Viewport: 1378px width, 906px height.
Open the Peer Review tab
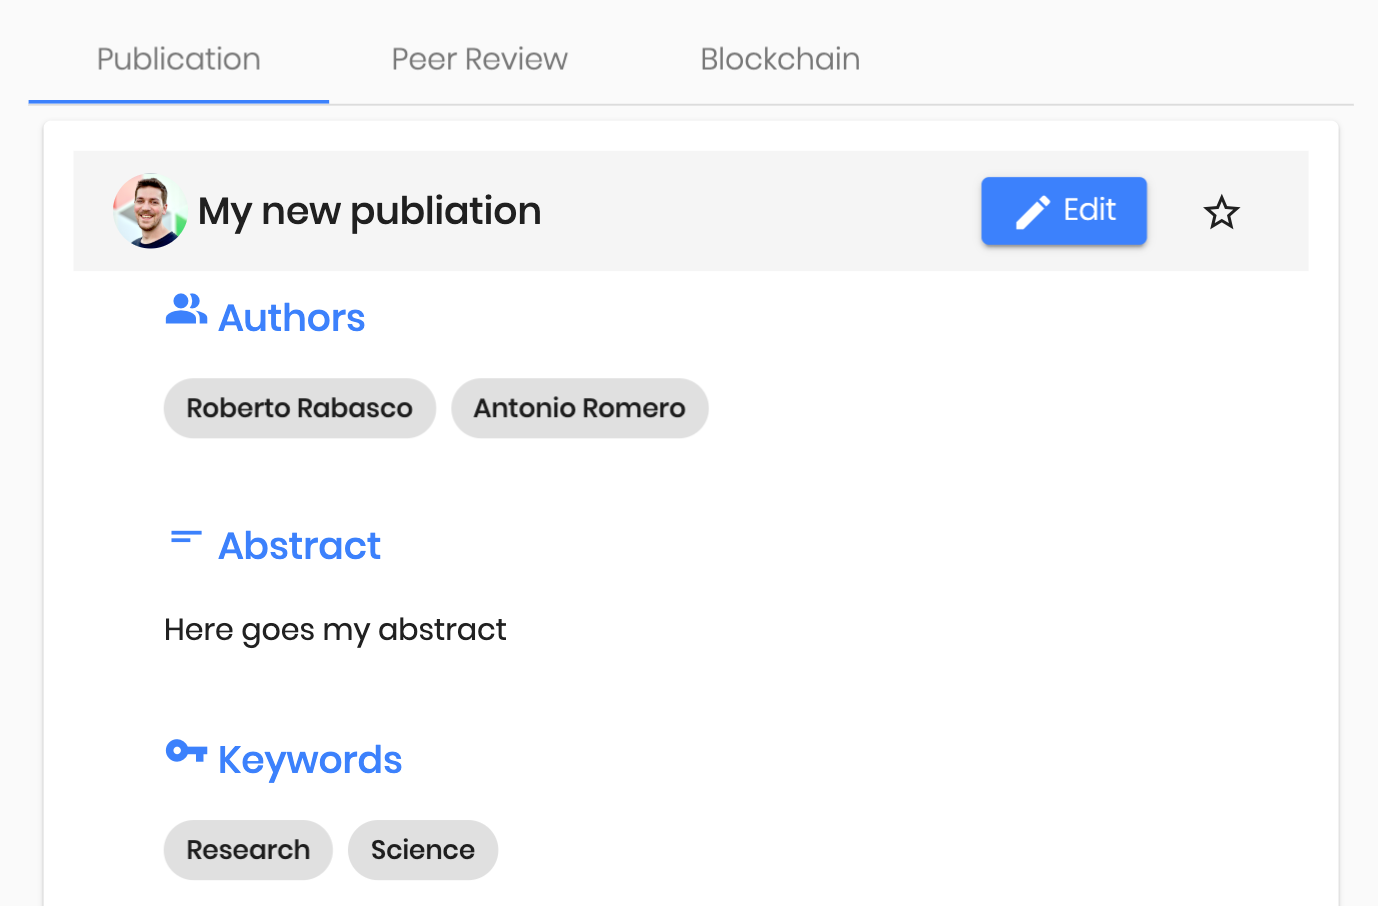click(479, 59)
